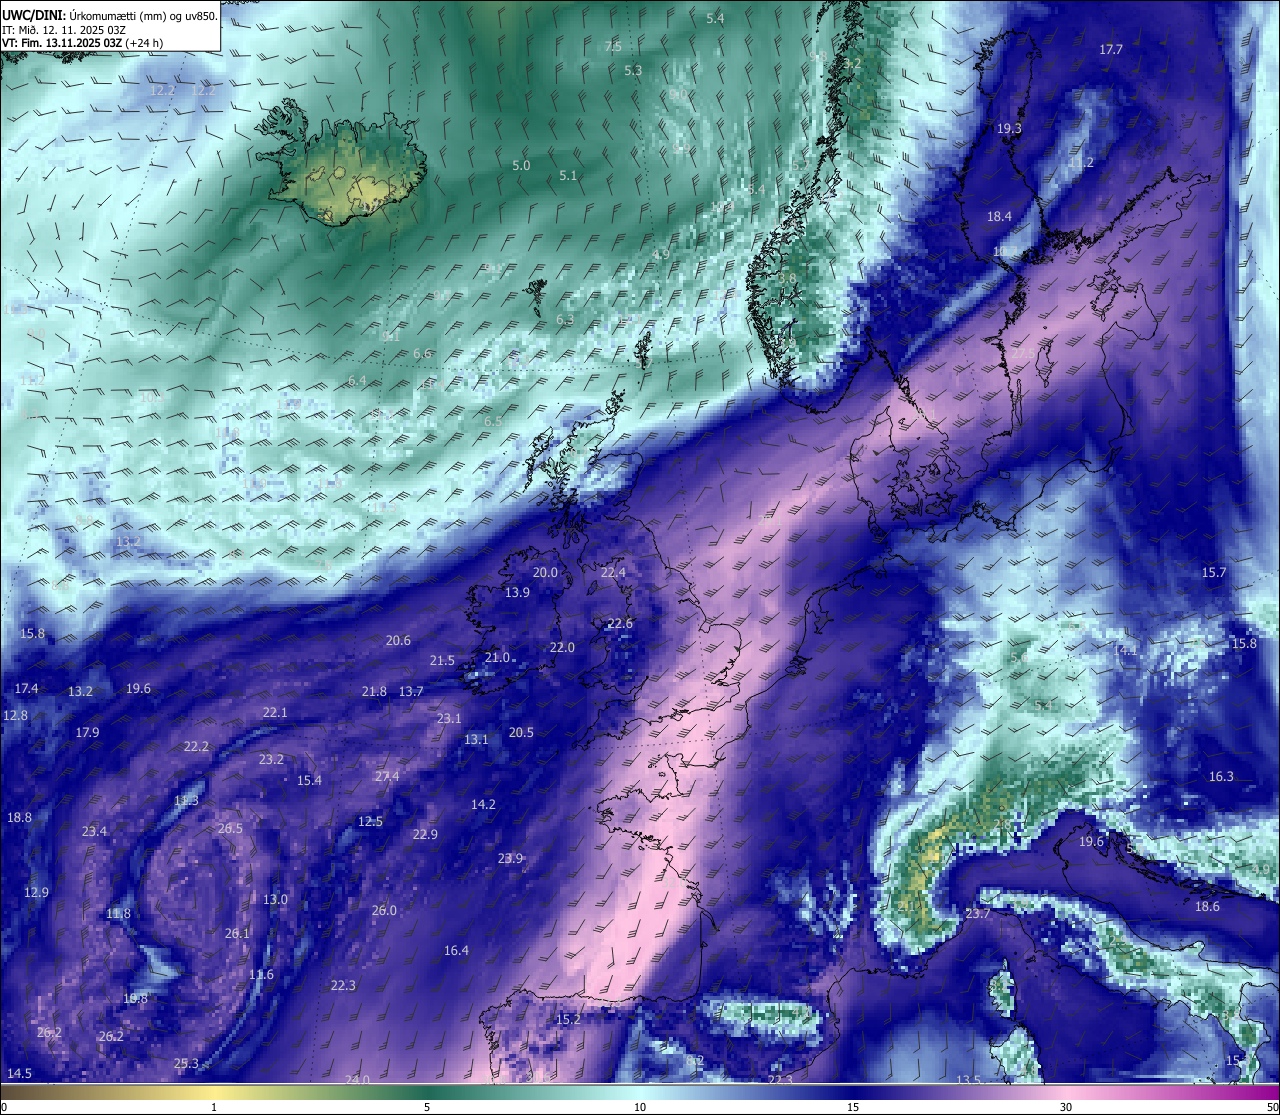Click the UWC/DINI Úrkomumætti title text
The image size is (1280, 1115).
[x=110, y=15]
